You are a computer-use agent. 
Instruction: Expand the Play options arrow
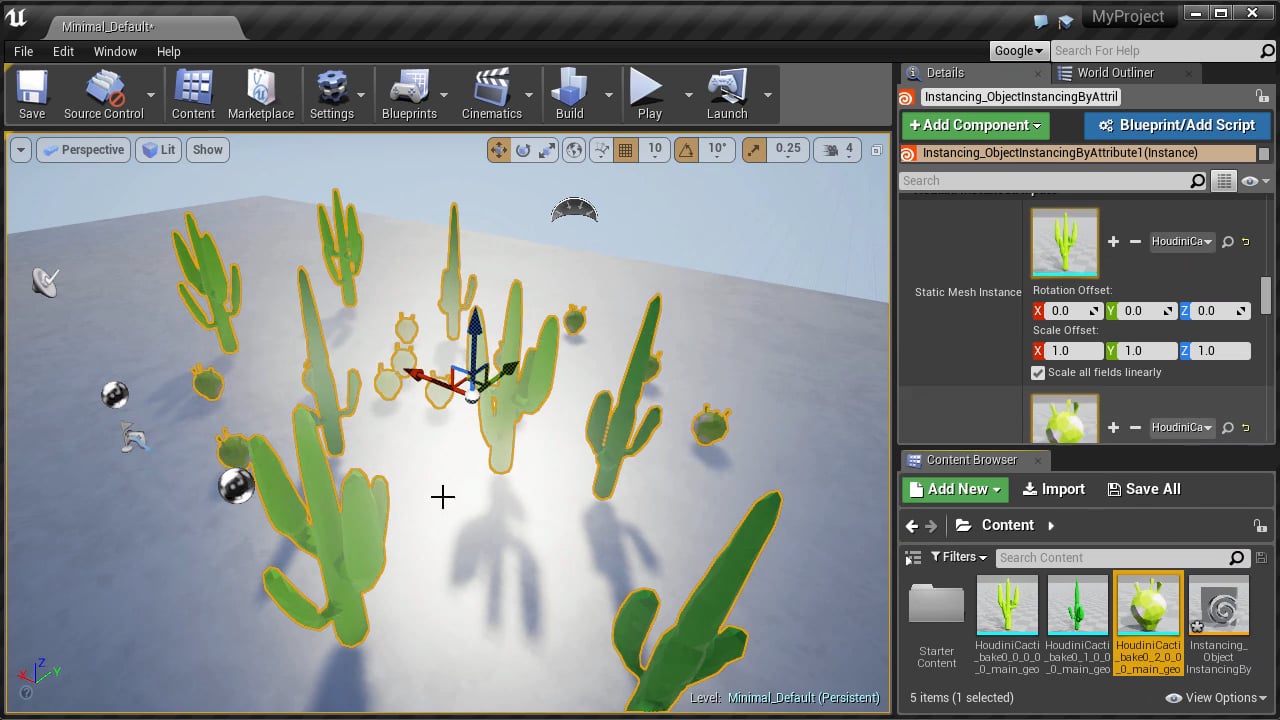point(688,95)
